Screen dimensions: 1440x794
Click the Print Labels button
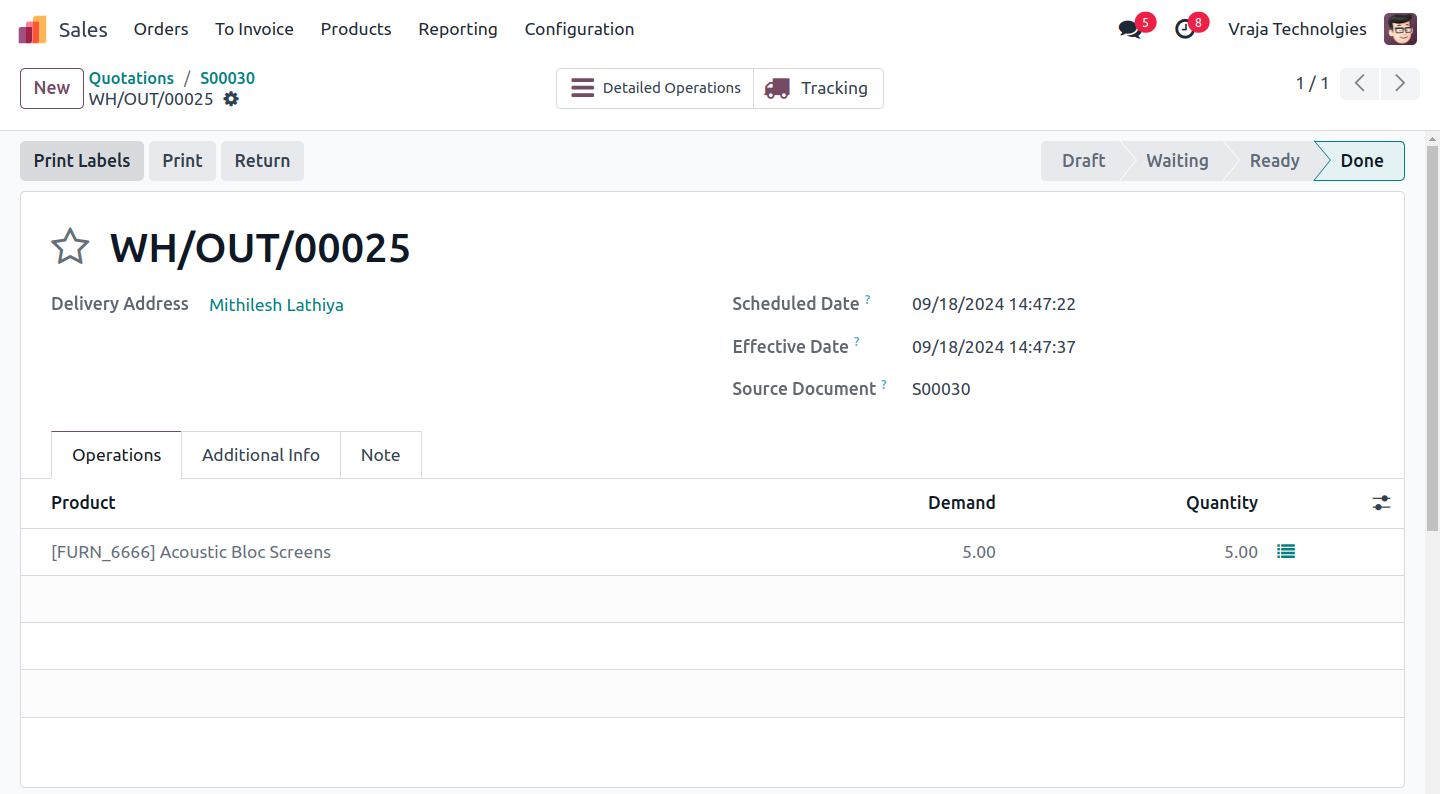click(x=82, y=161)
